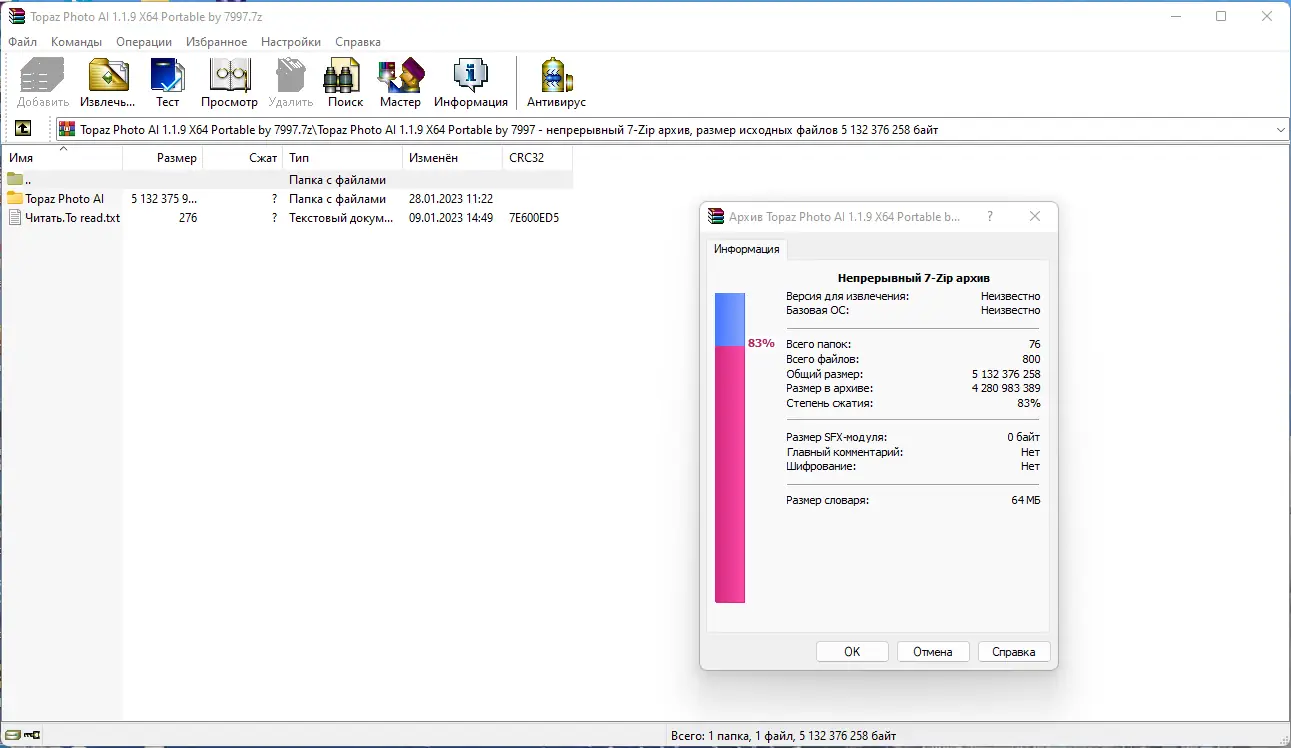Open the Topaz Photo AI folder entry
The image size is (1291, 748).
coord(64,198)
